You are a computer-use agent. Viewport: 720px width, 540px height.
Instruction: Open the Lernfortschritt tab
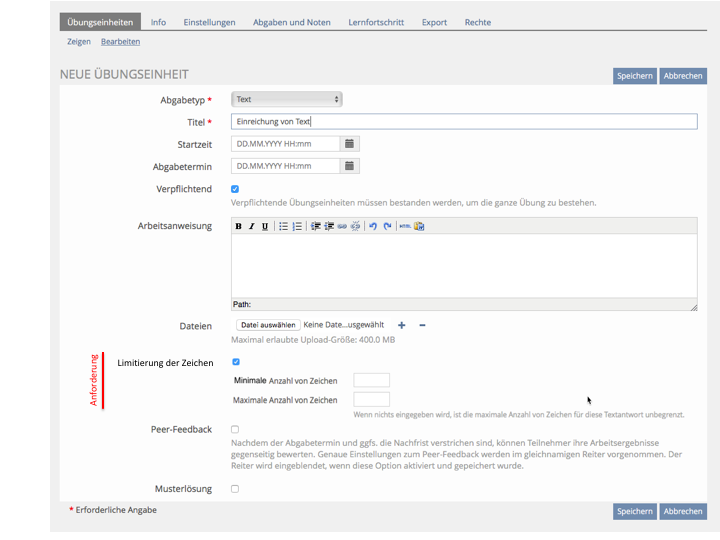coord(378,22)
